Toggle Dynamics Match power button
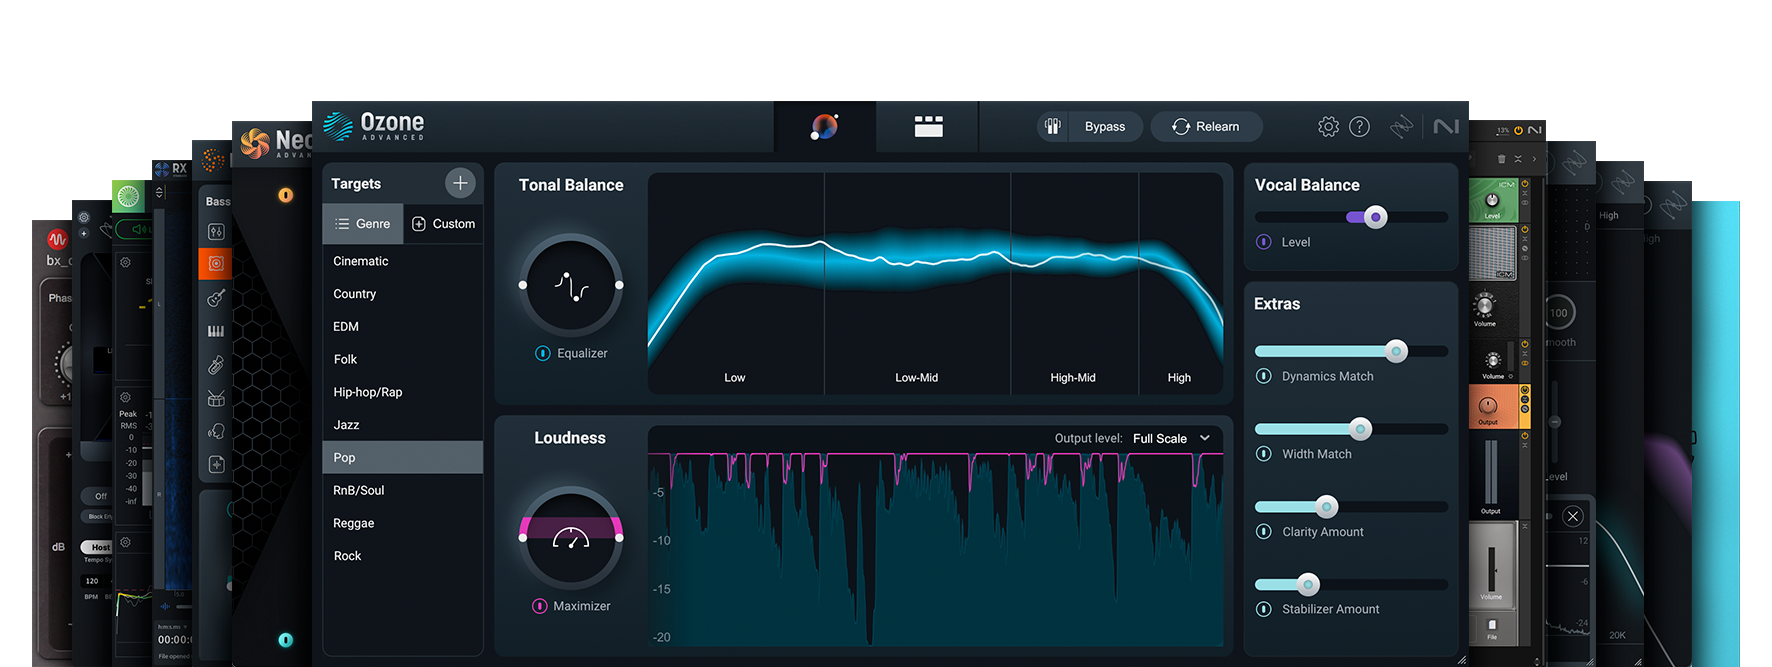1772x667 pixels. tap(1264, 376)
